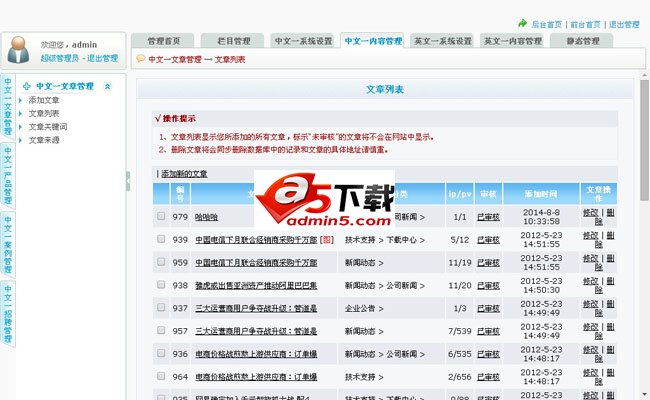Image resolution: width=650 pixels, height=400 pixels.
Task: Select the 中文一内容管理 tab
Action: [373, 41]
